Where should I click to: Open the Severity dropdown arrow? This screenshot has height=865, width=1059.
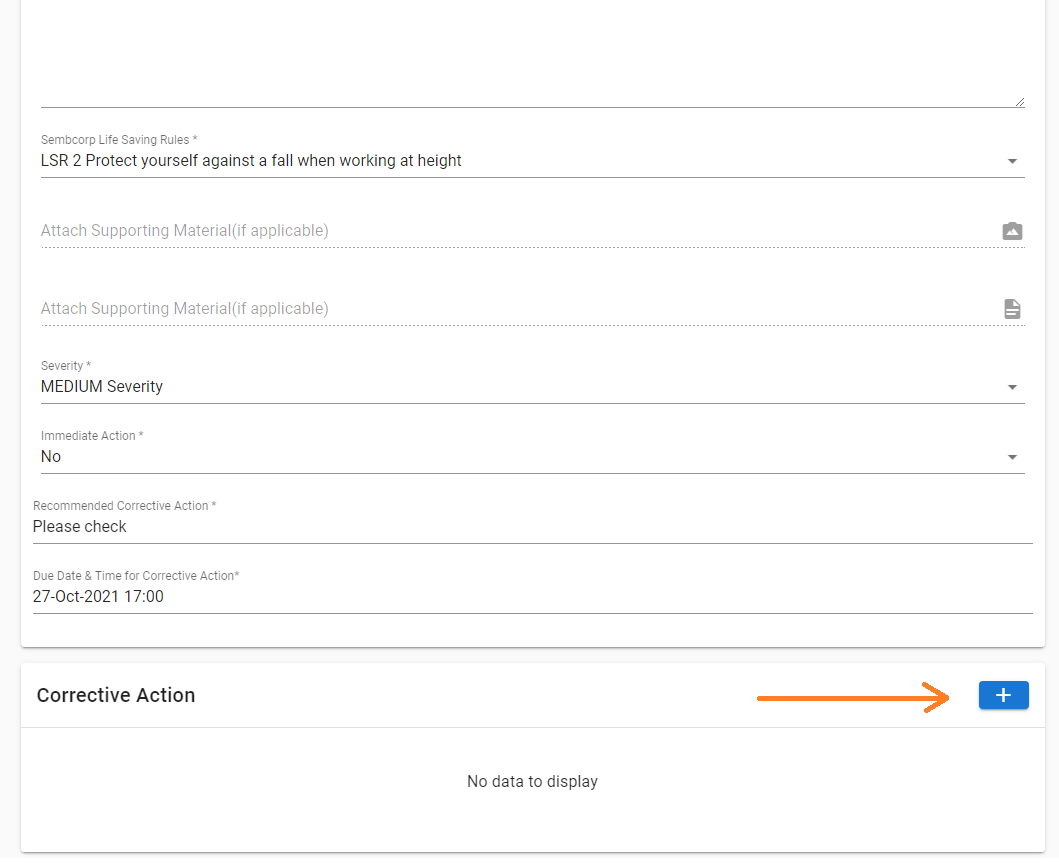coord(1012,387)
